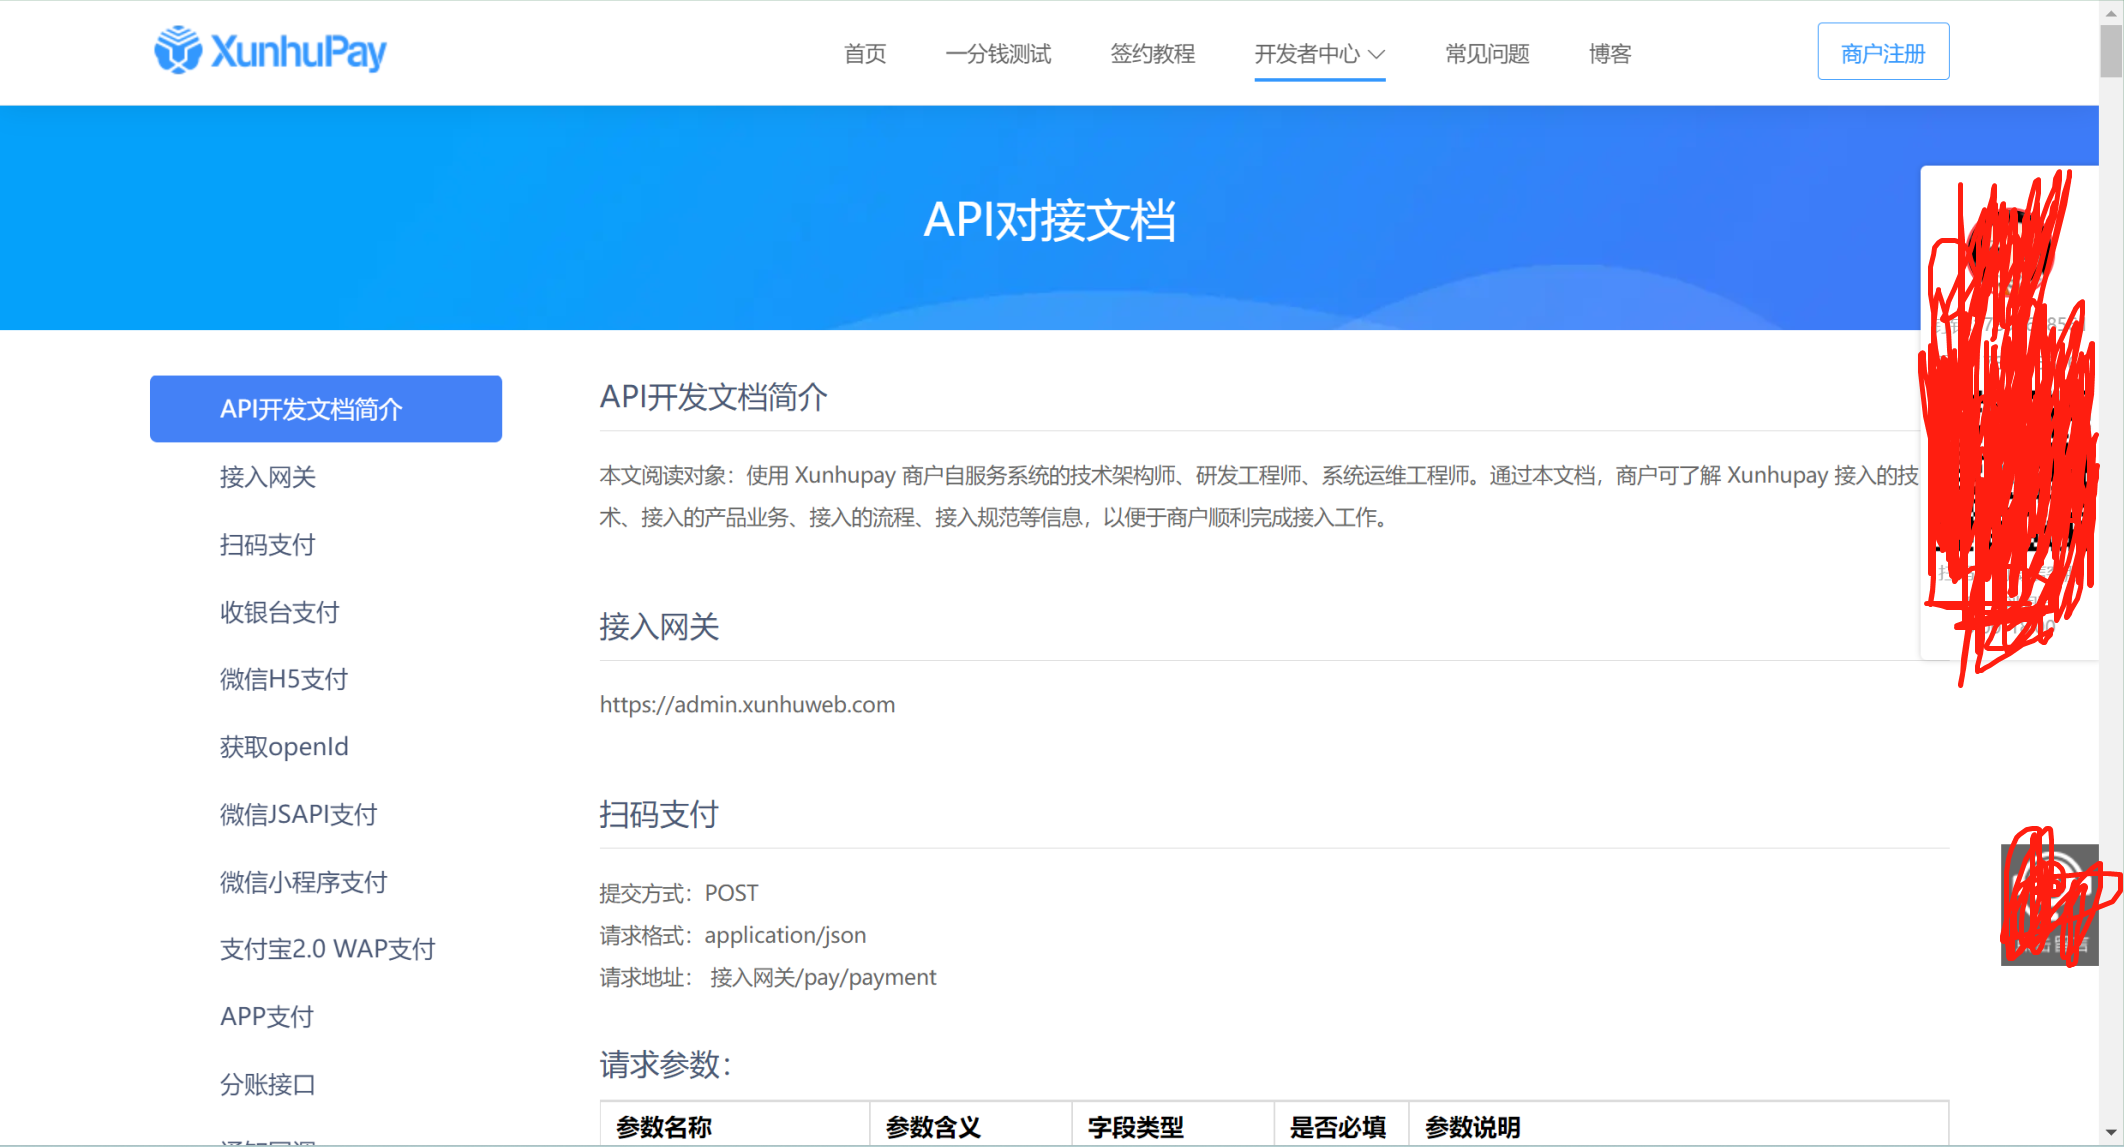
Task: Click the API开发文档简介 content heading
Action: [713, 397]
